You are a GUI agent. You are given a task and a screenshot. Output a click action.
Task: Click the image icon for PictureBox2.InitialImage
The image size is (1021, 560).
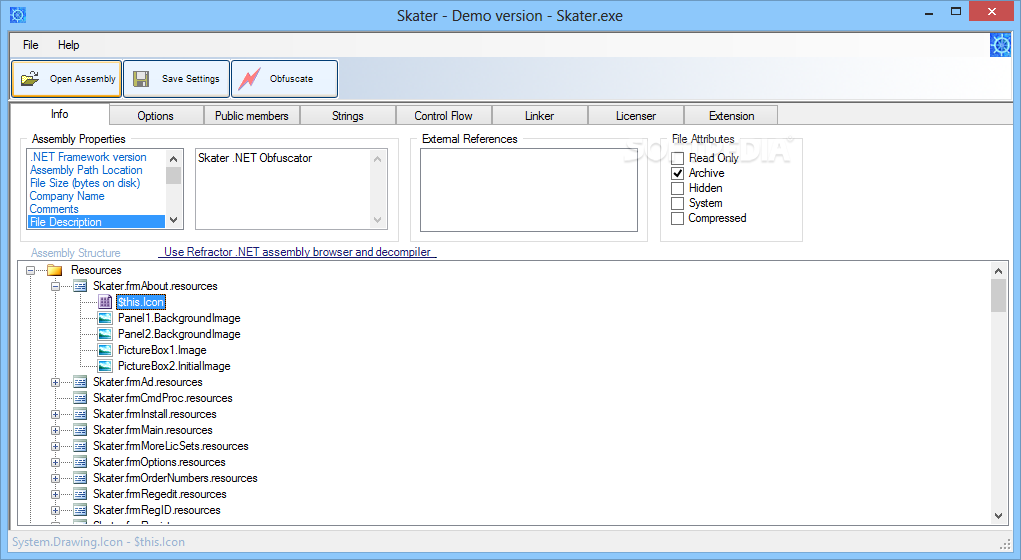[105, 366]
